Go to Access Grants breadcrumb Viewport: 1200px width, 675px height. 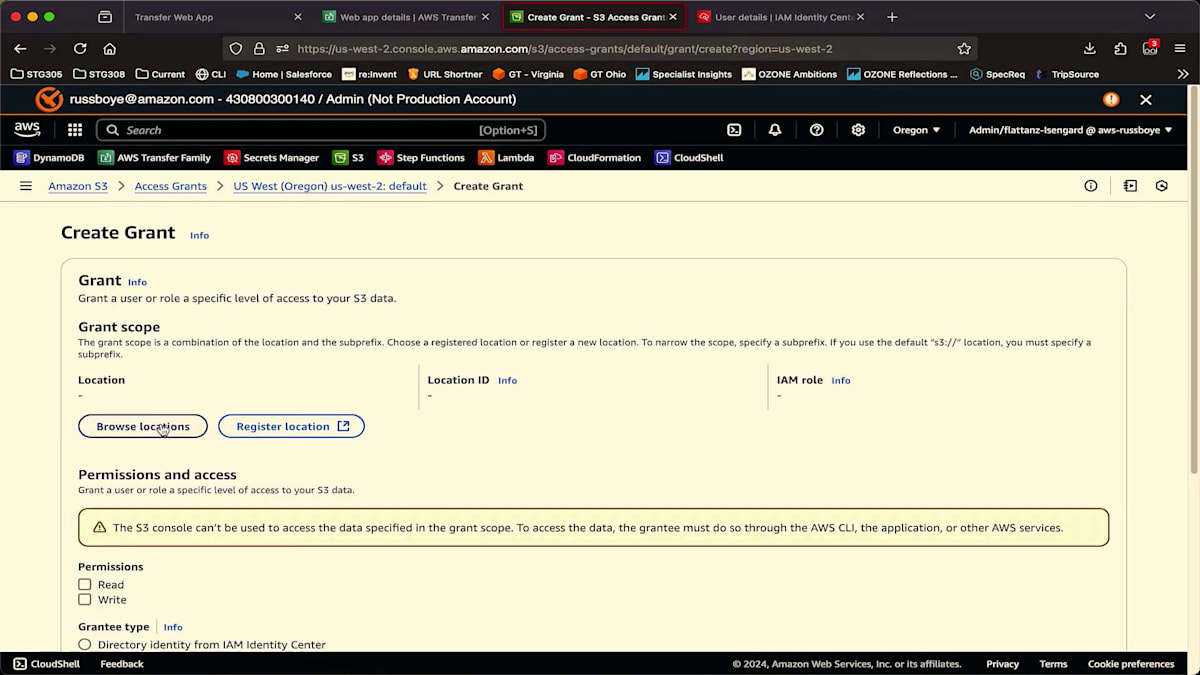pyautogui.click(x=171, y=186)
